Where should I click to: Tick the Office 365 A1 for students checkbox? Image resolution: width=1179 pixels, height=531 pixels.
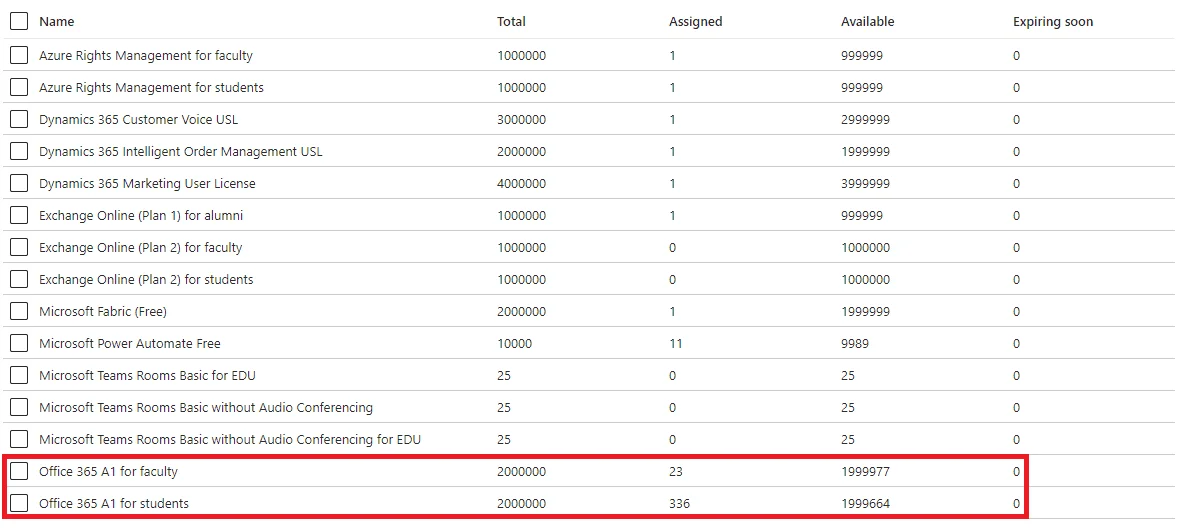(20, 503)
